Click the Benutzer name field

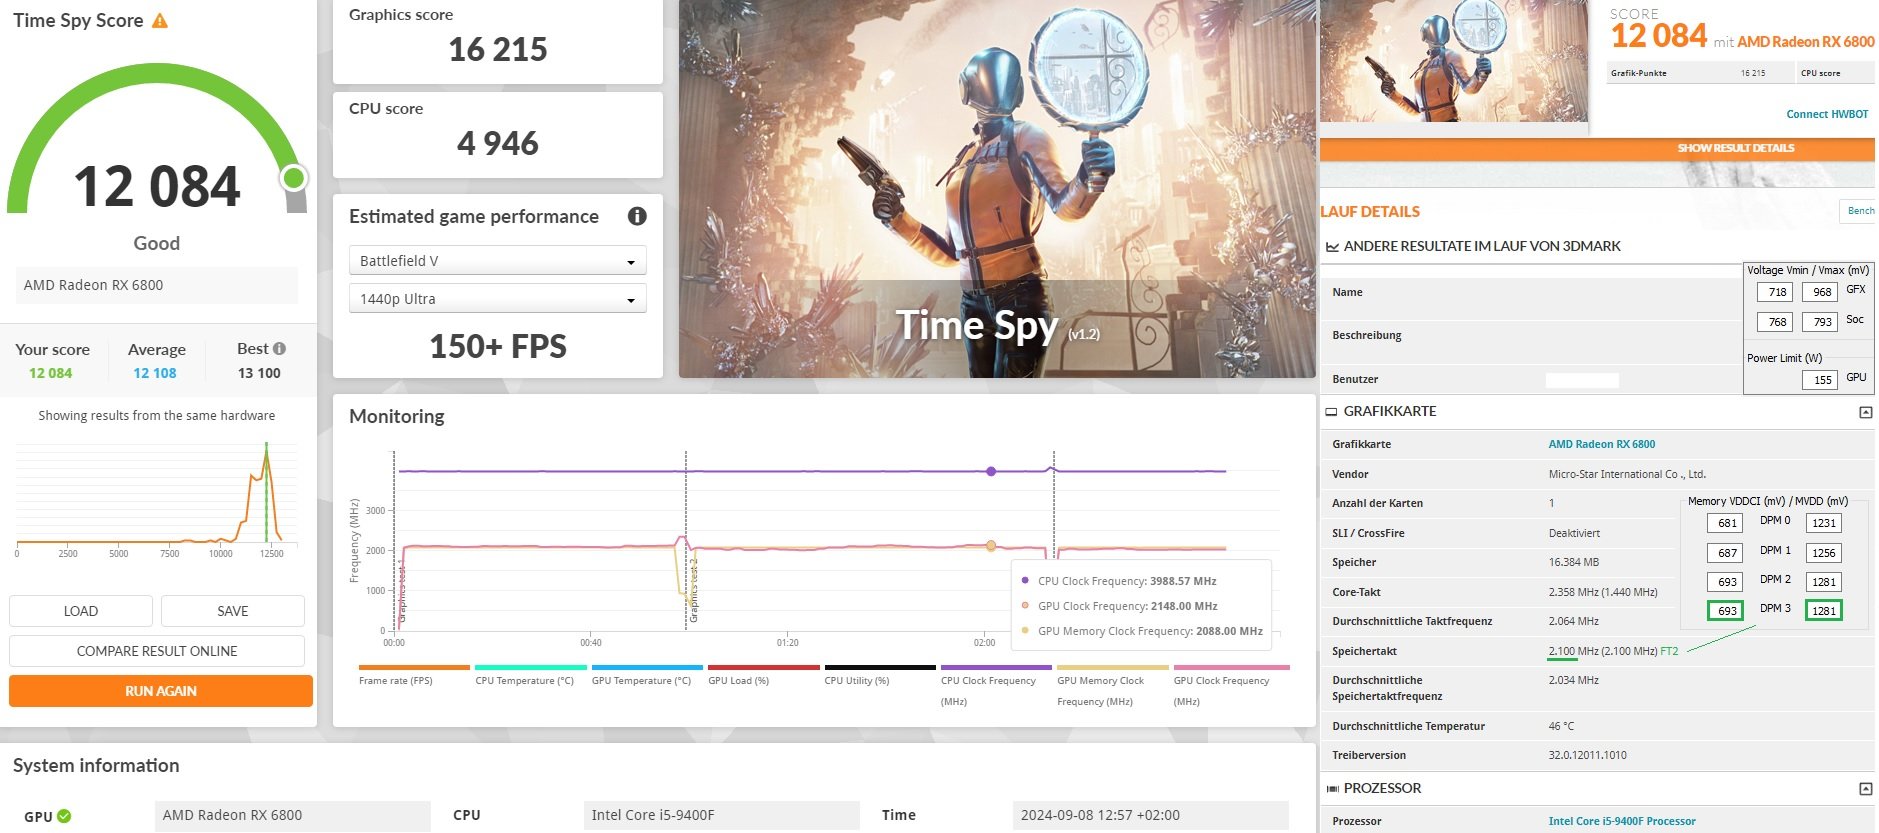pyautogui.click(x=1582, y=380)
